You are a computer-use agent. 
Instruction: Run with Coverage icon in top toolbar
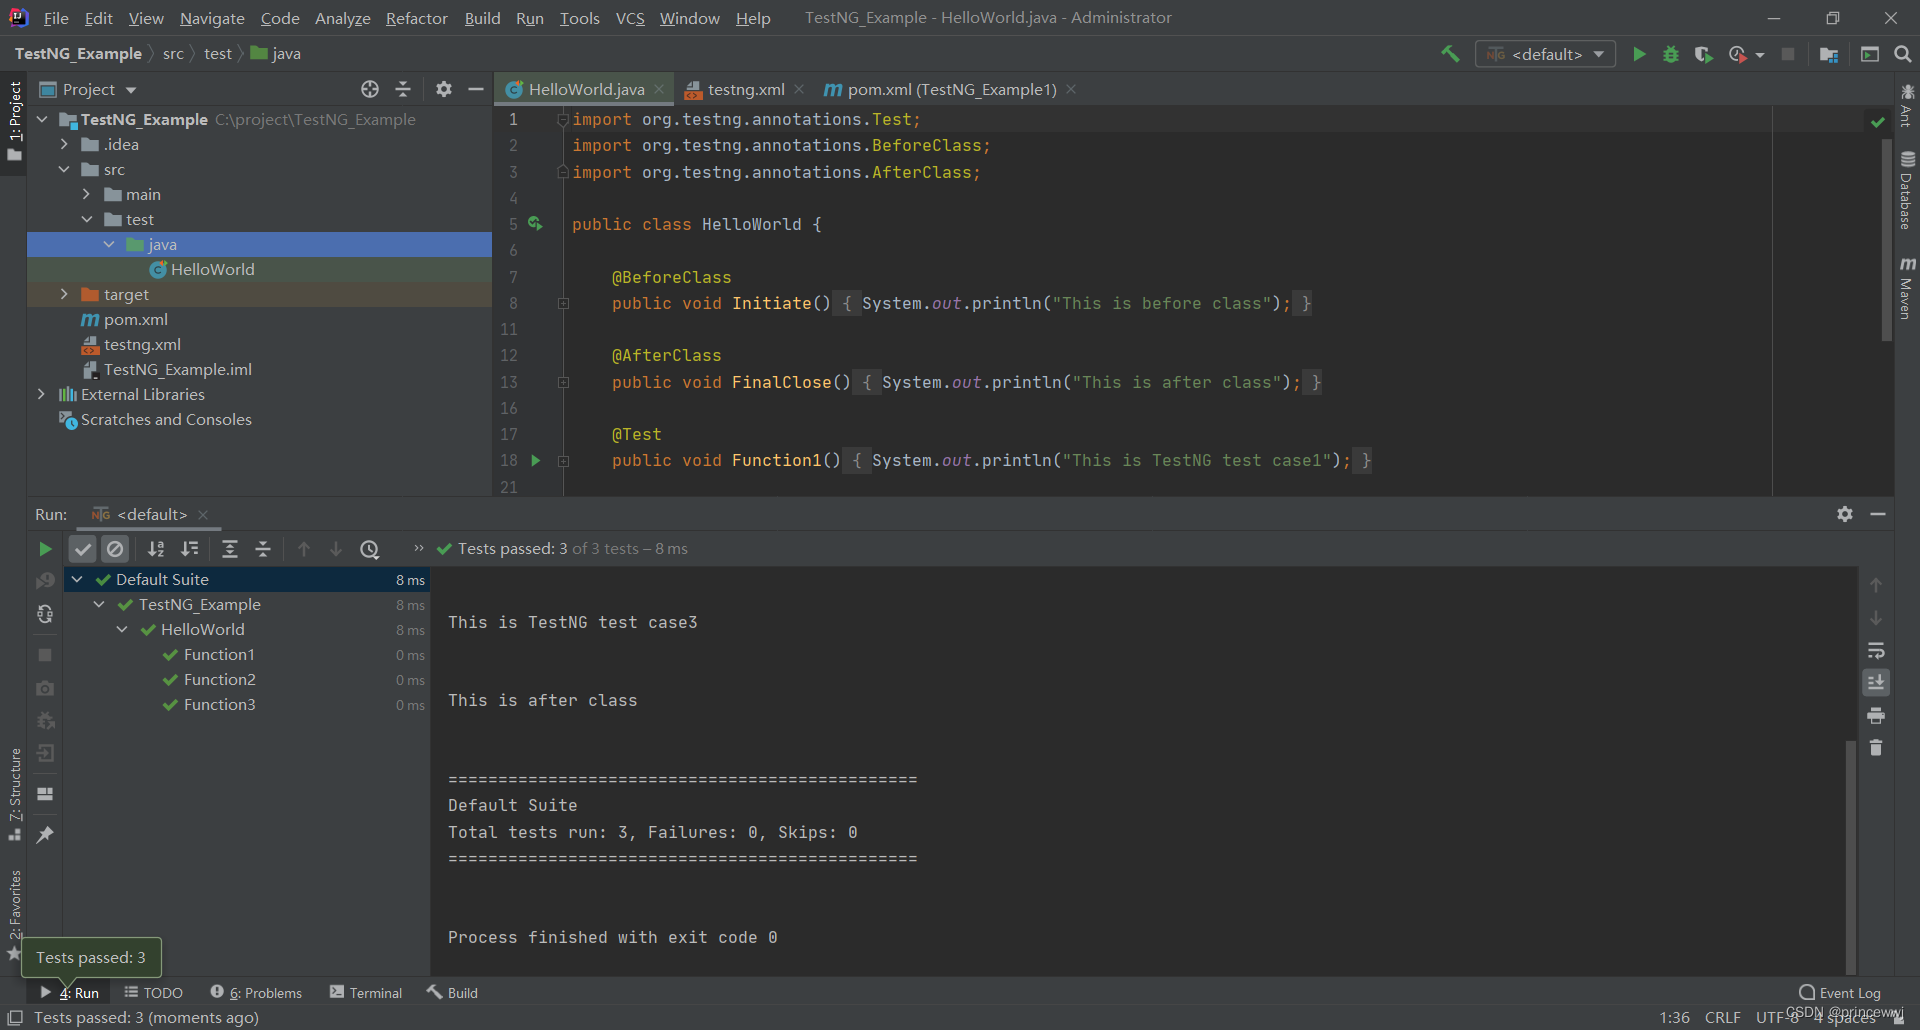pyautogui.click(x=1704, y=54)
